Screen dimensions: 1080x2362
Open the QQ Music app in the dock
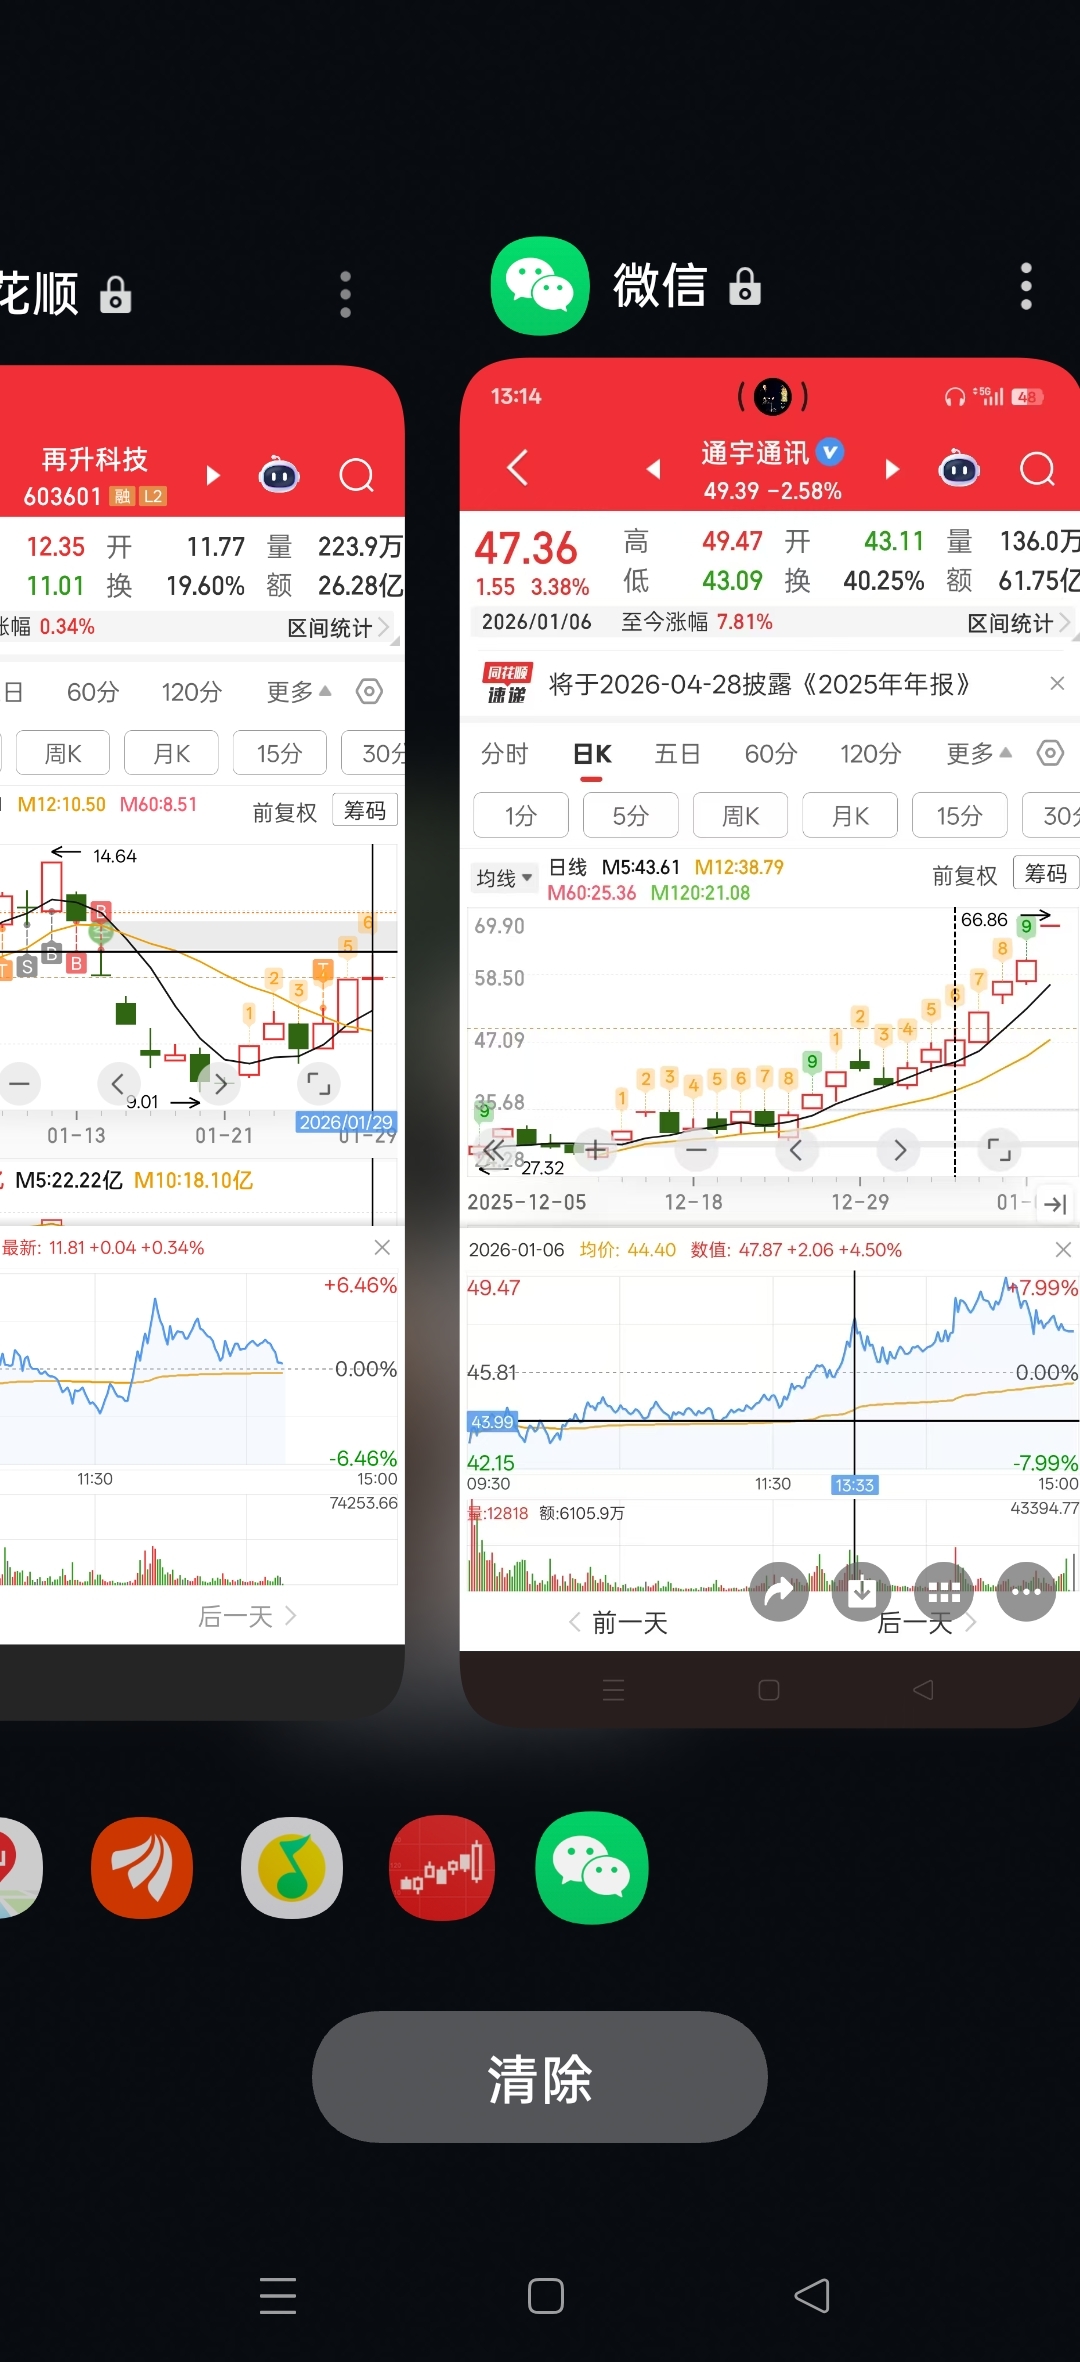(292, 1868)
